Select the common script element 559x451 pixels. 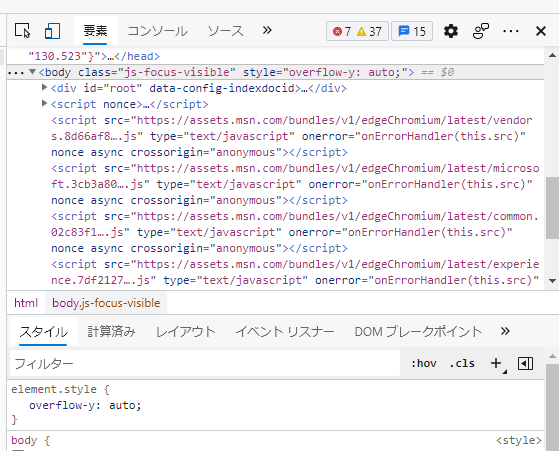tap(295, 232)
